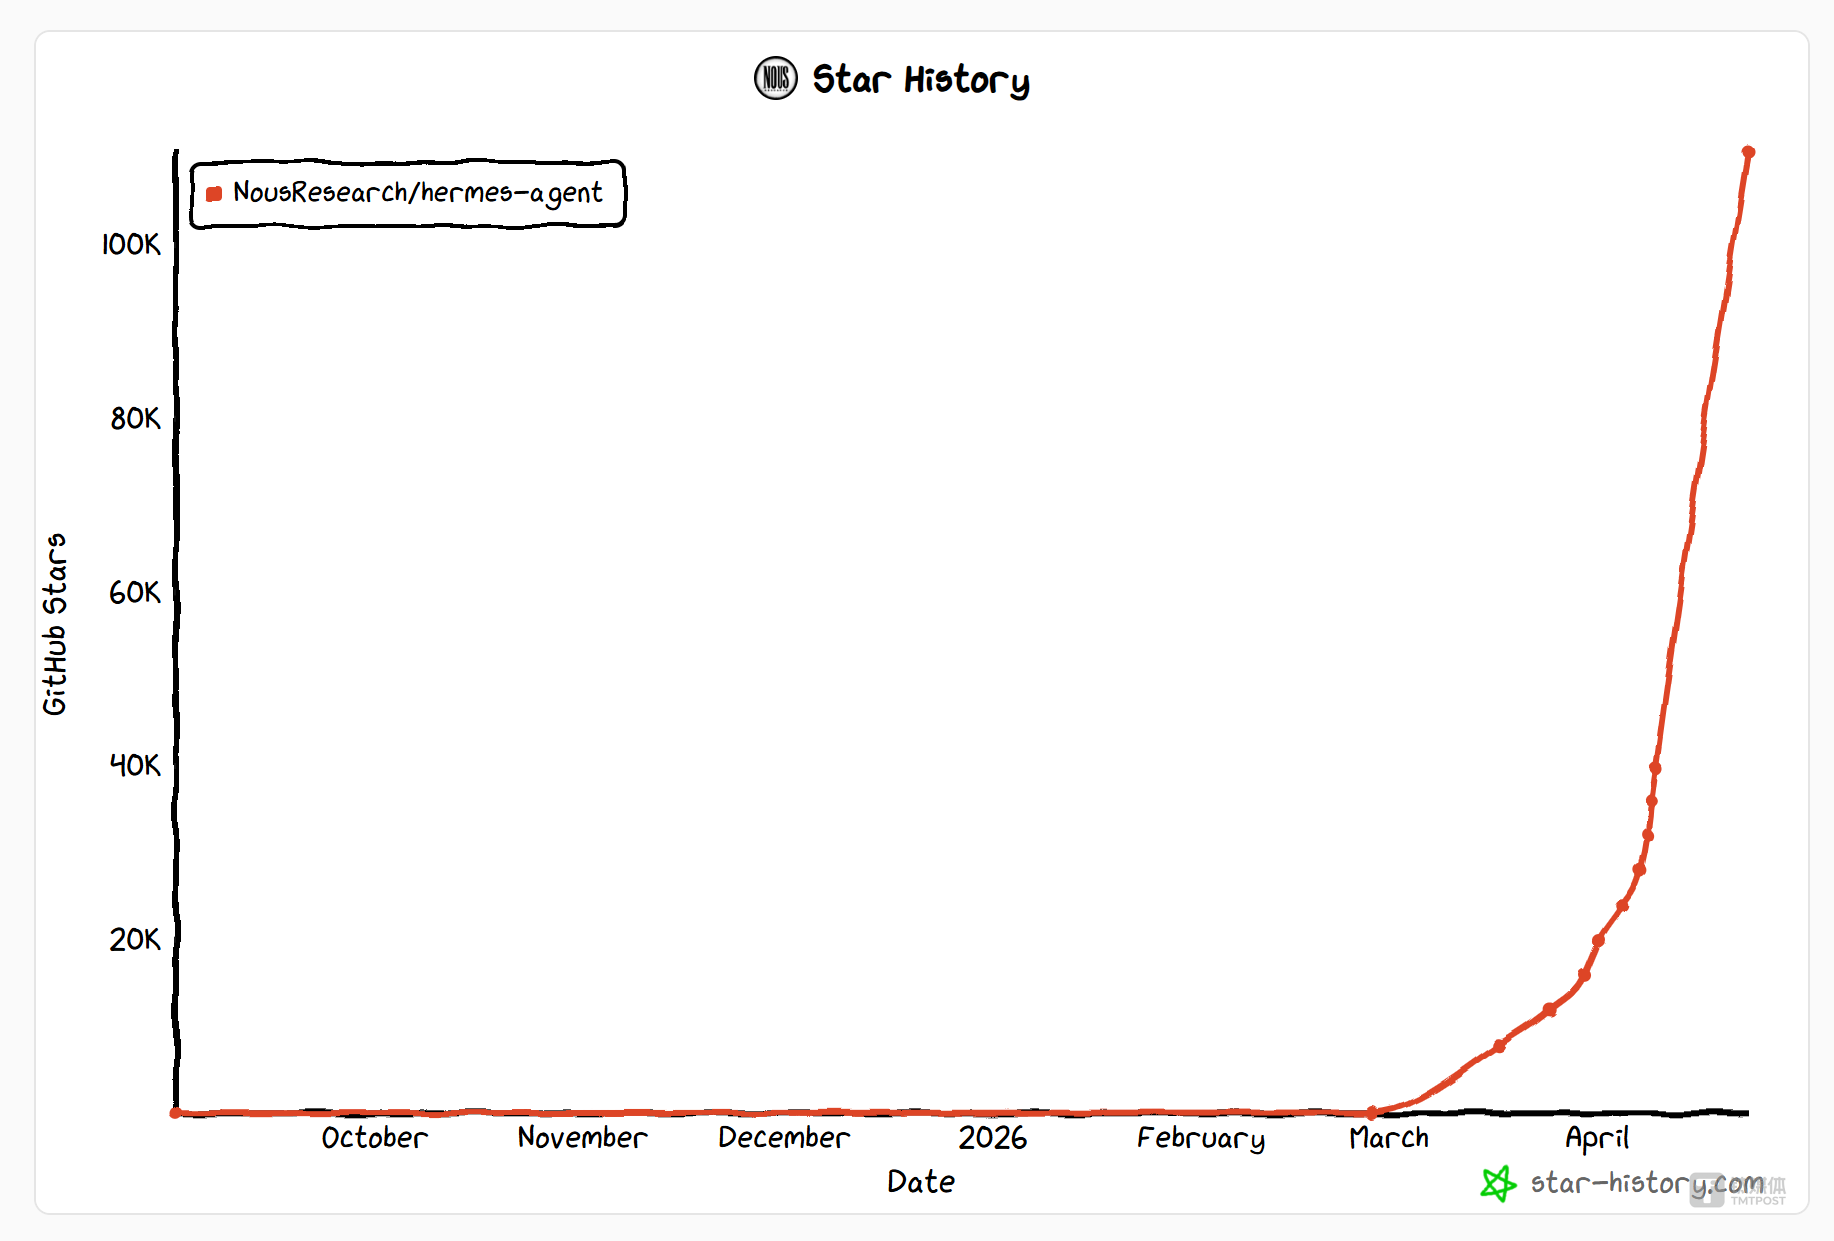Click the 100K y-axis label

[131, 245]
